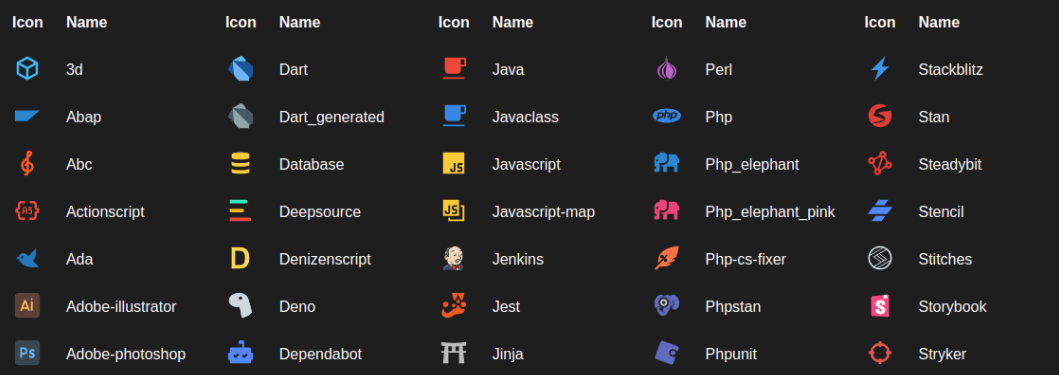Click the gray Dart_generated icon
This screenshot has height=375, width=1059.
pos(240,116)
